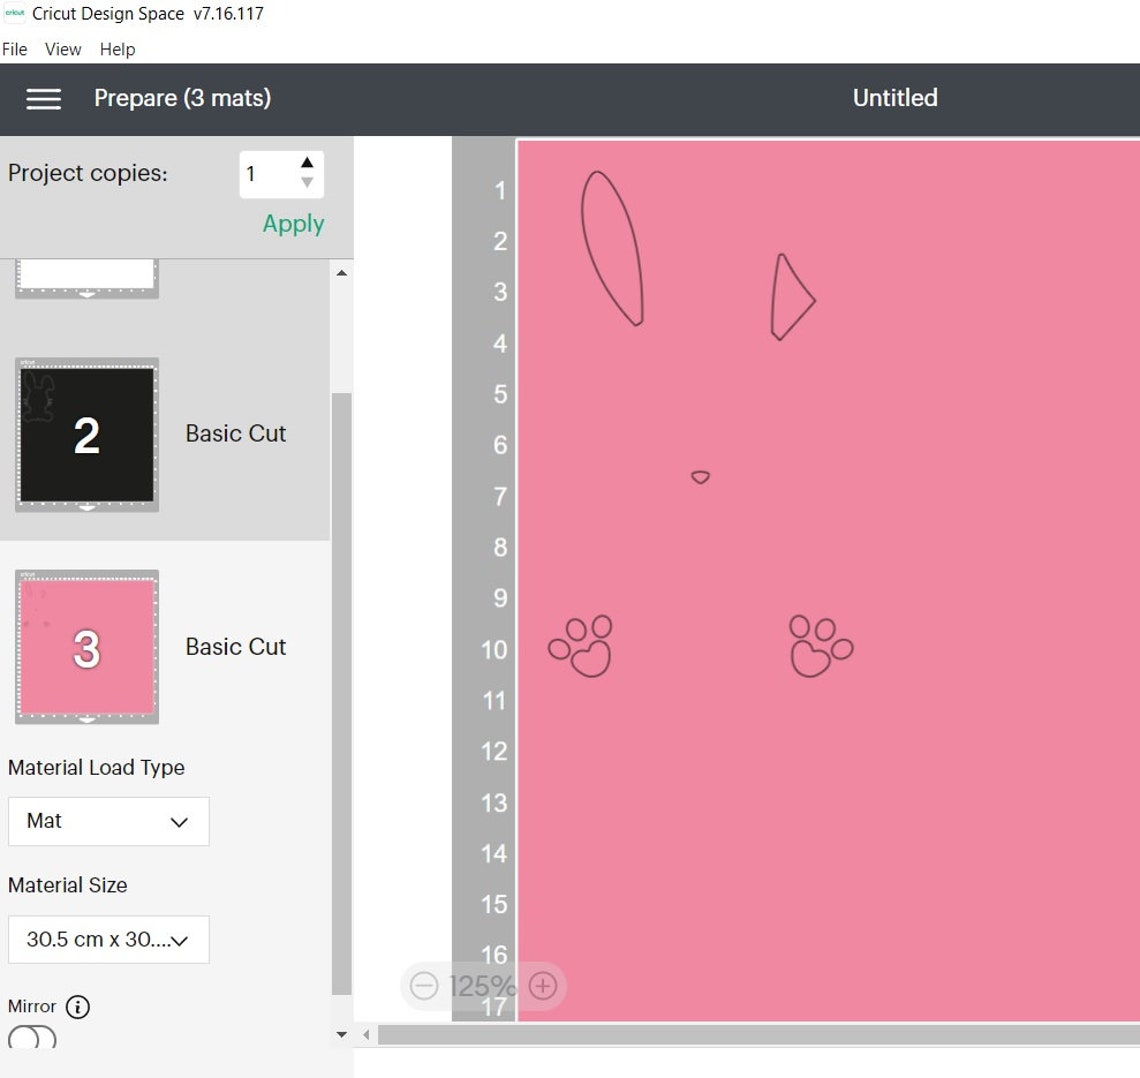Select the black mat 2 thumbnail

point(86,435)
